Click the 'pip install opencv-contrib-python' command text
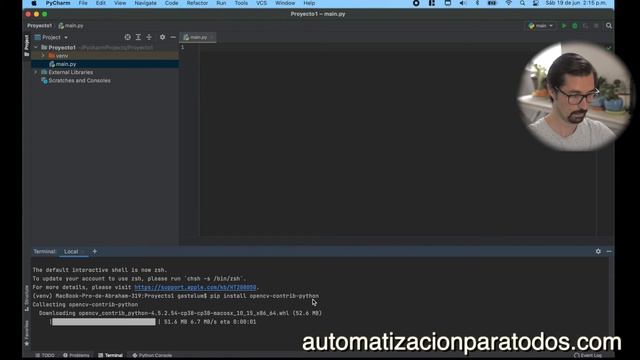The height and width of the screenshot is (360, 640). 264,296
